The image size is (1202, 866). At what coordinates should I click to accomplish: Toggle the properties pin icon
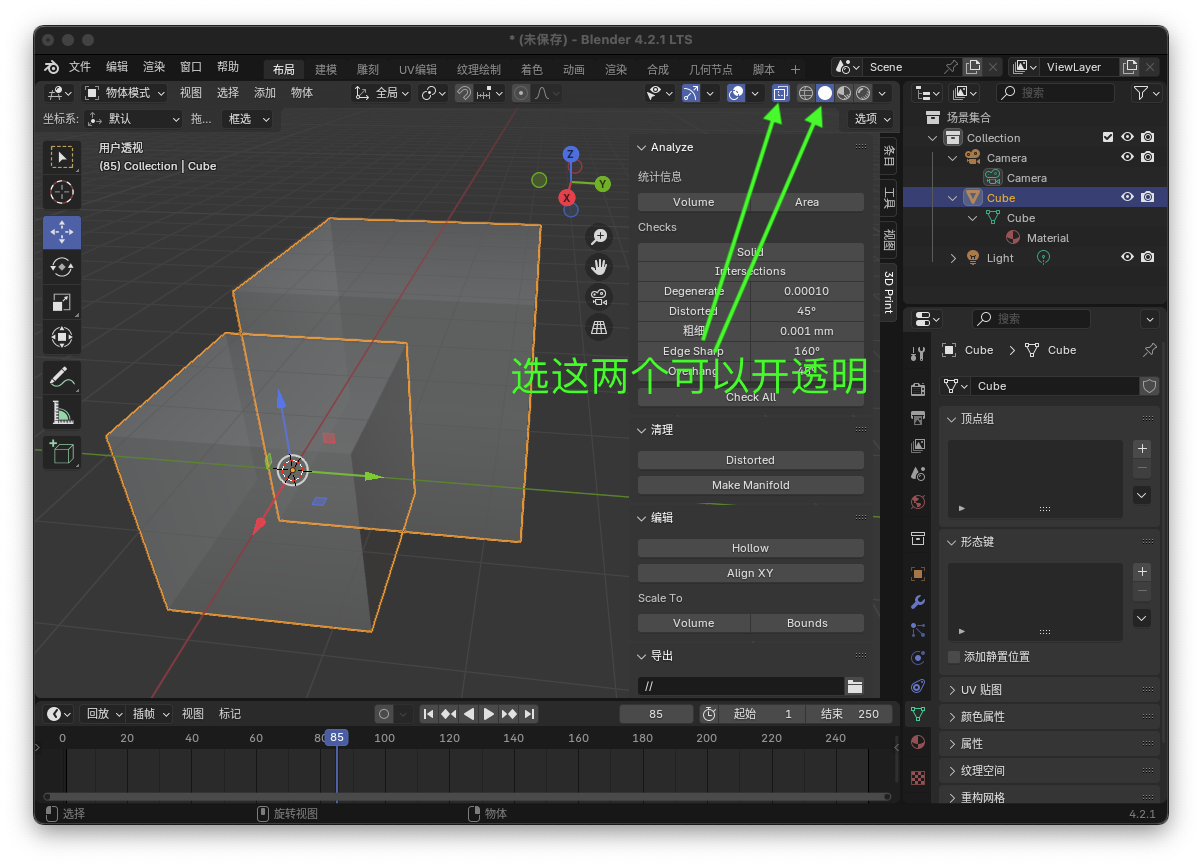[1149, 350]
